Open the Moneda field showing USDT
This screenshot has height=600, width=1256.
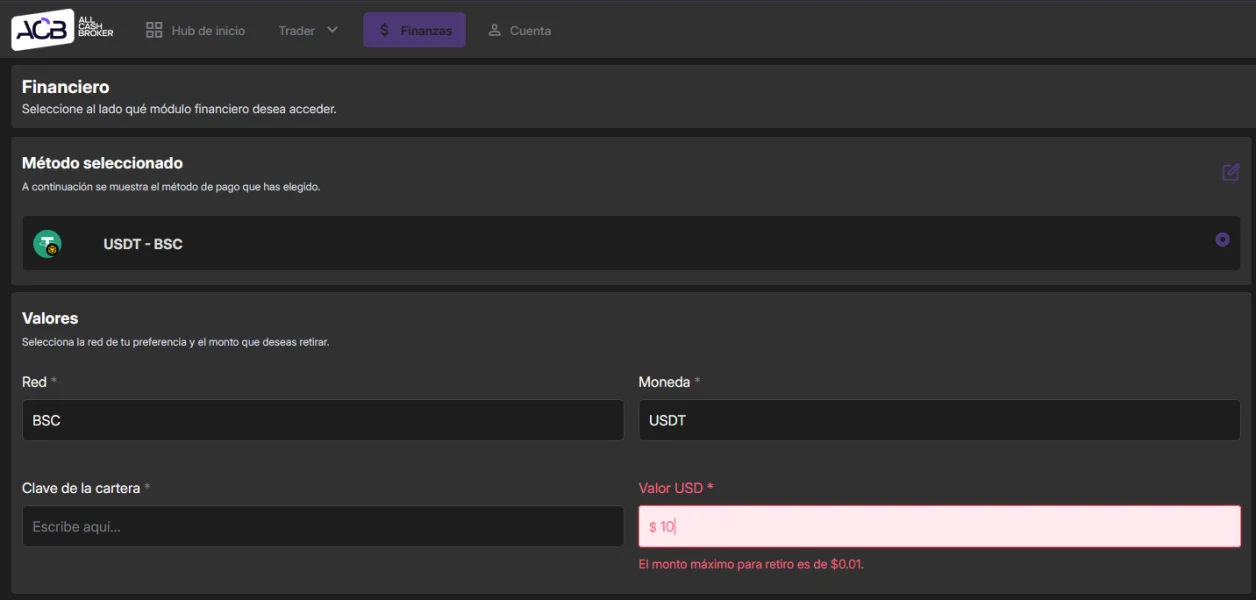click(939, 420)
